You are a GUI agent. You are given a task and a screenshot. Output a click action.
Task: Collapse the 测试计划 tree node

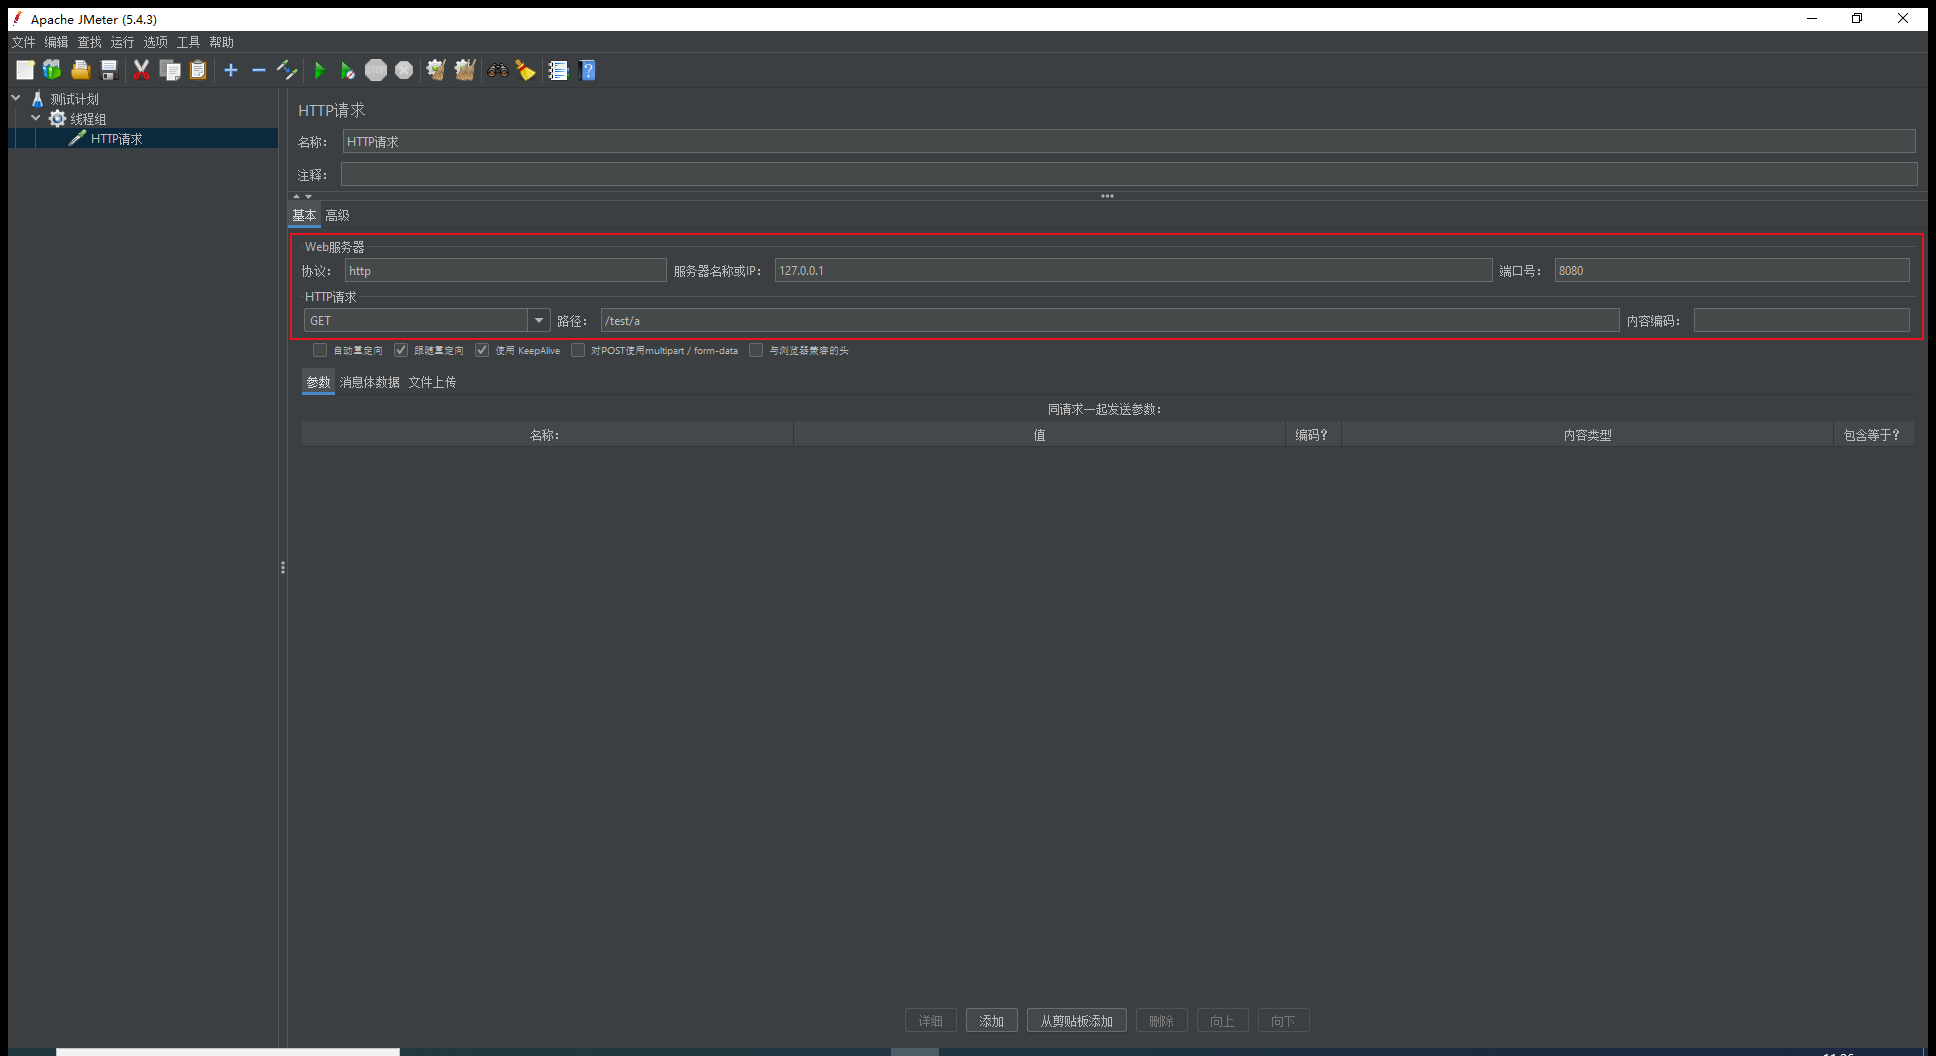(x=16, y=98)
